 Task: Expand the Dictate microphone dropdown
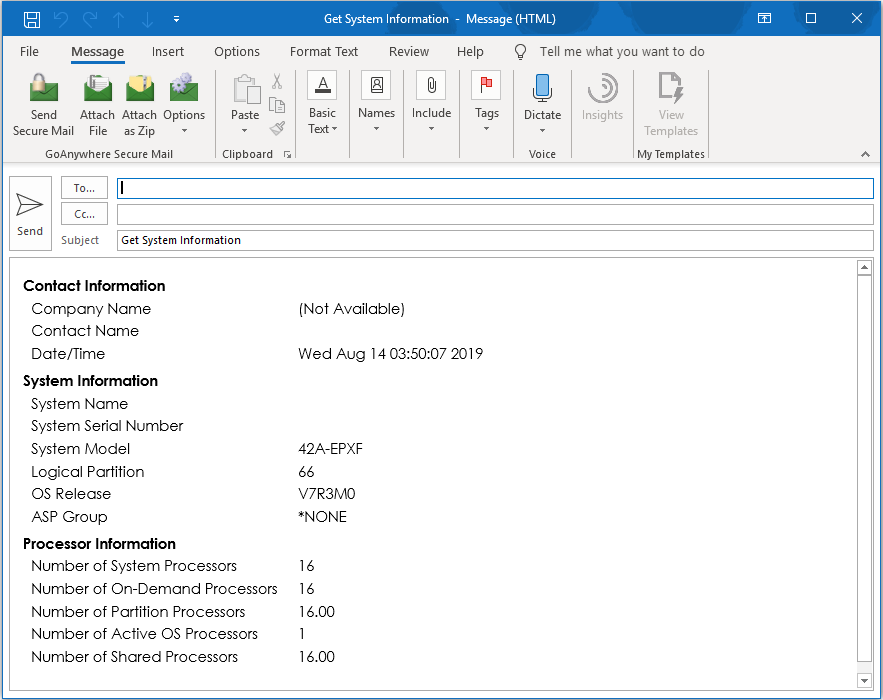542,130
